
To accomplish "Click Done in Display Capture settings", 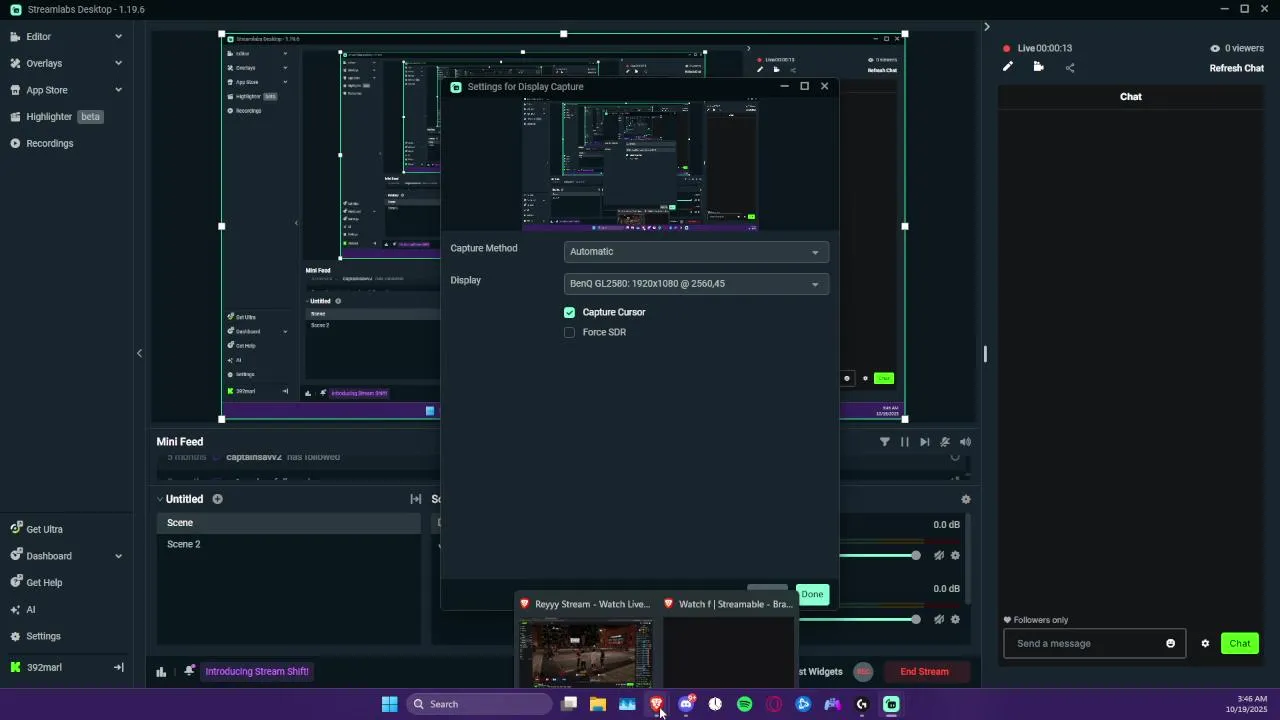I will (812, 594).
